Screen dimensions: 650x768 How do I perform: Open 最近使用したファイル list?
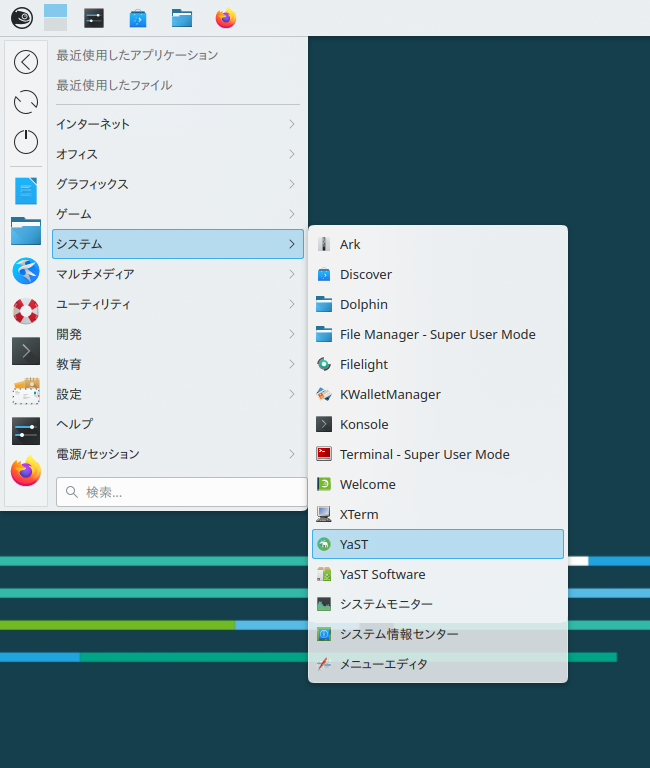click(x=114, y=85)
